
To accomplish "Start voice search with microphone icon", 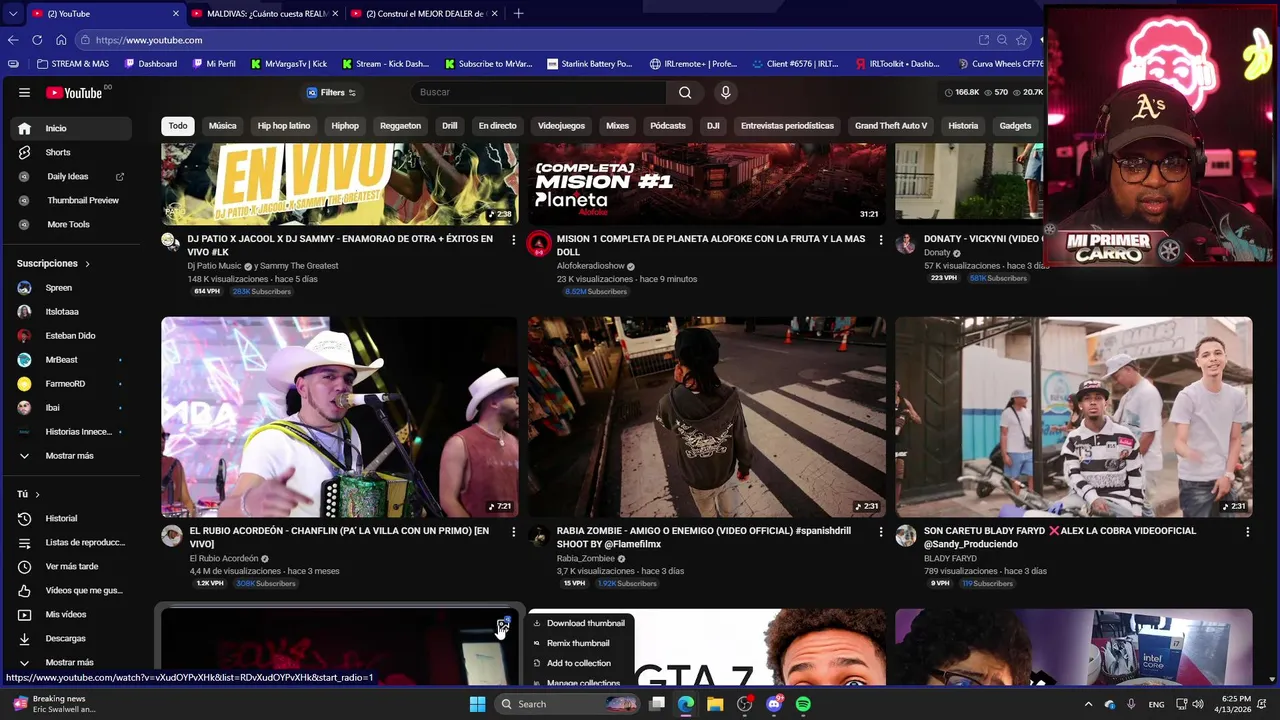I will click(x=726, y=93).
